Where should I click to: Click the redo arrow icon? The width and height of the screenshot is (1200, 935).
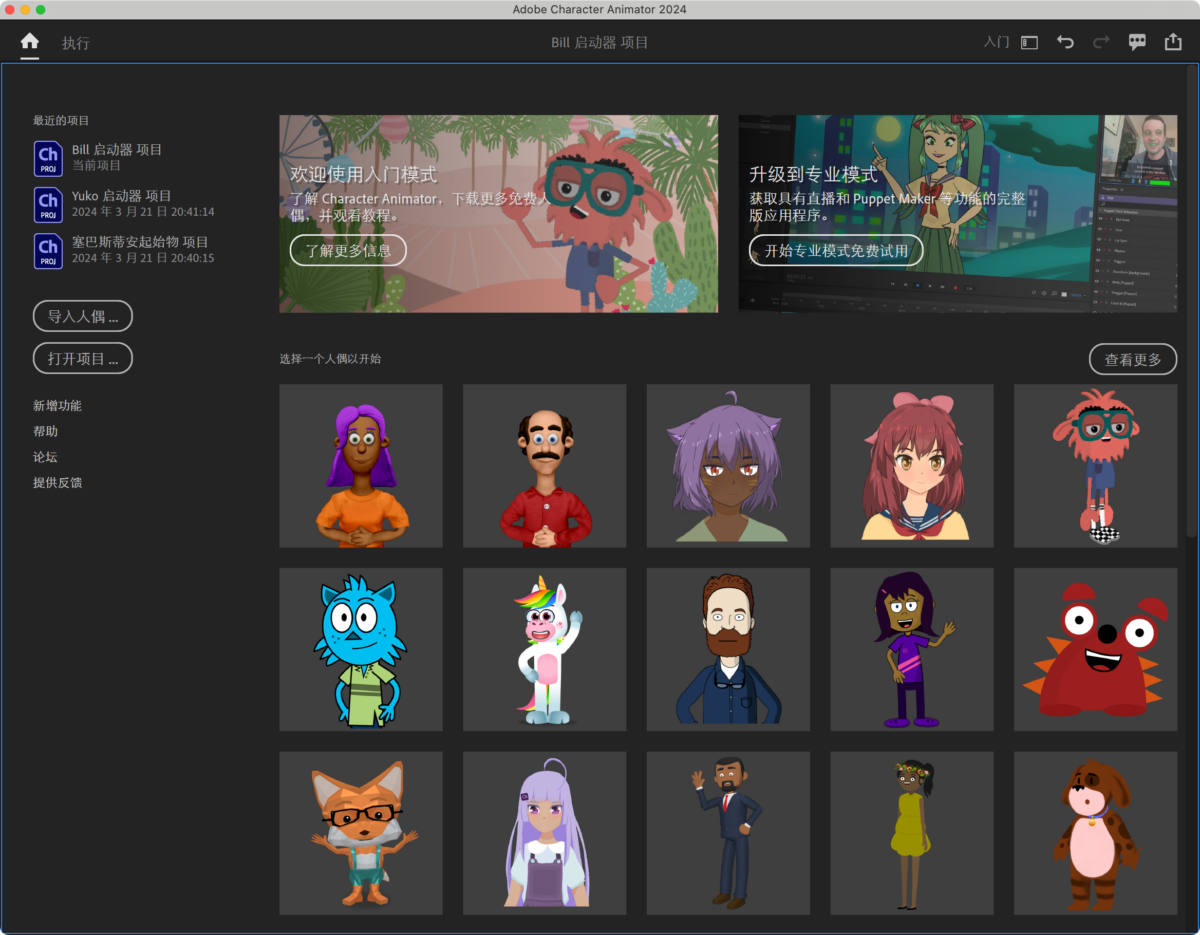pos(1101,42)
